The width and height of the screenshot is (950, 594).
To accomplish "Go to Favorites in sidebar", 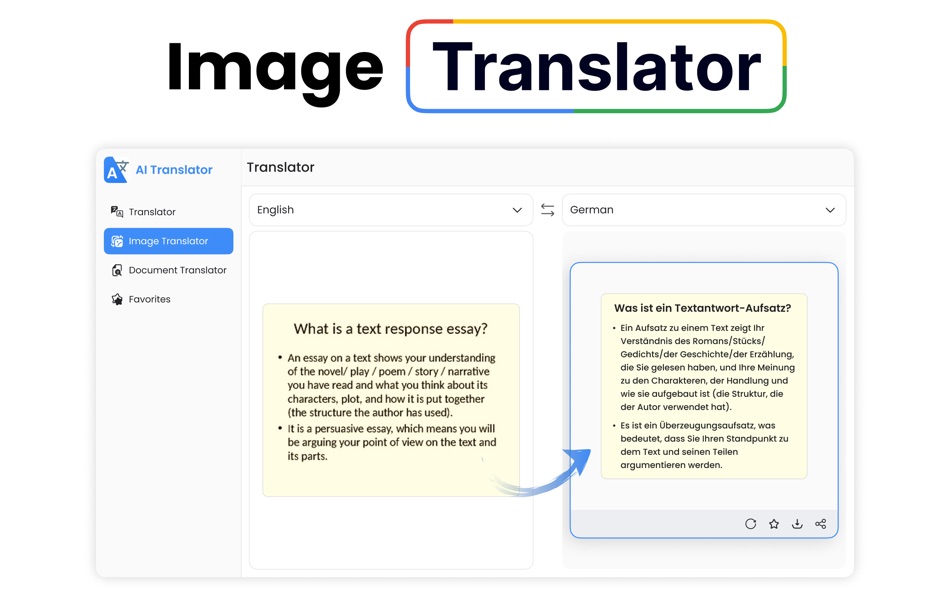I will [x=168, y=299].
